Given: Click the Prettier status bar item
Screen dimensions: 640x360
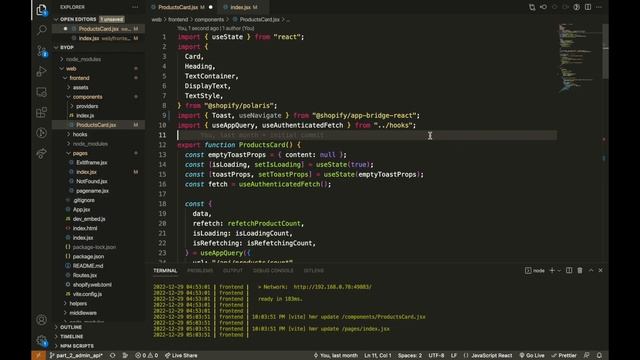Looking at the screenshot, I should [x=564, y=356].
